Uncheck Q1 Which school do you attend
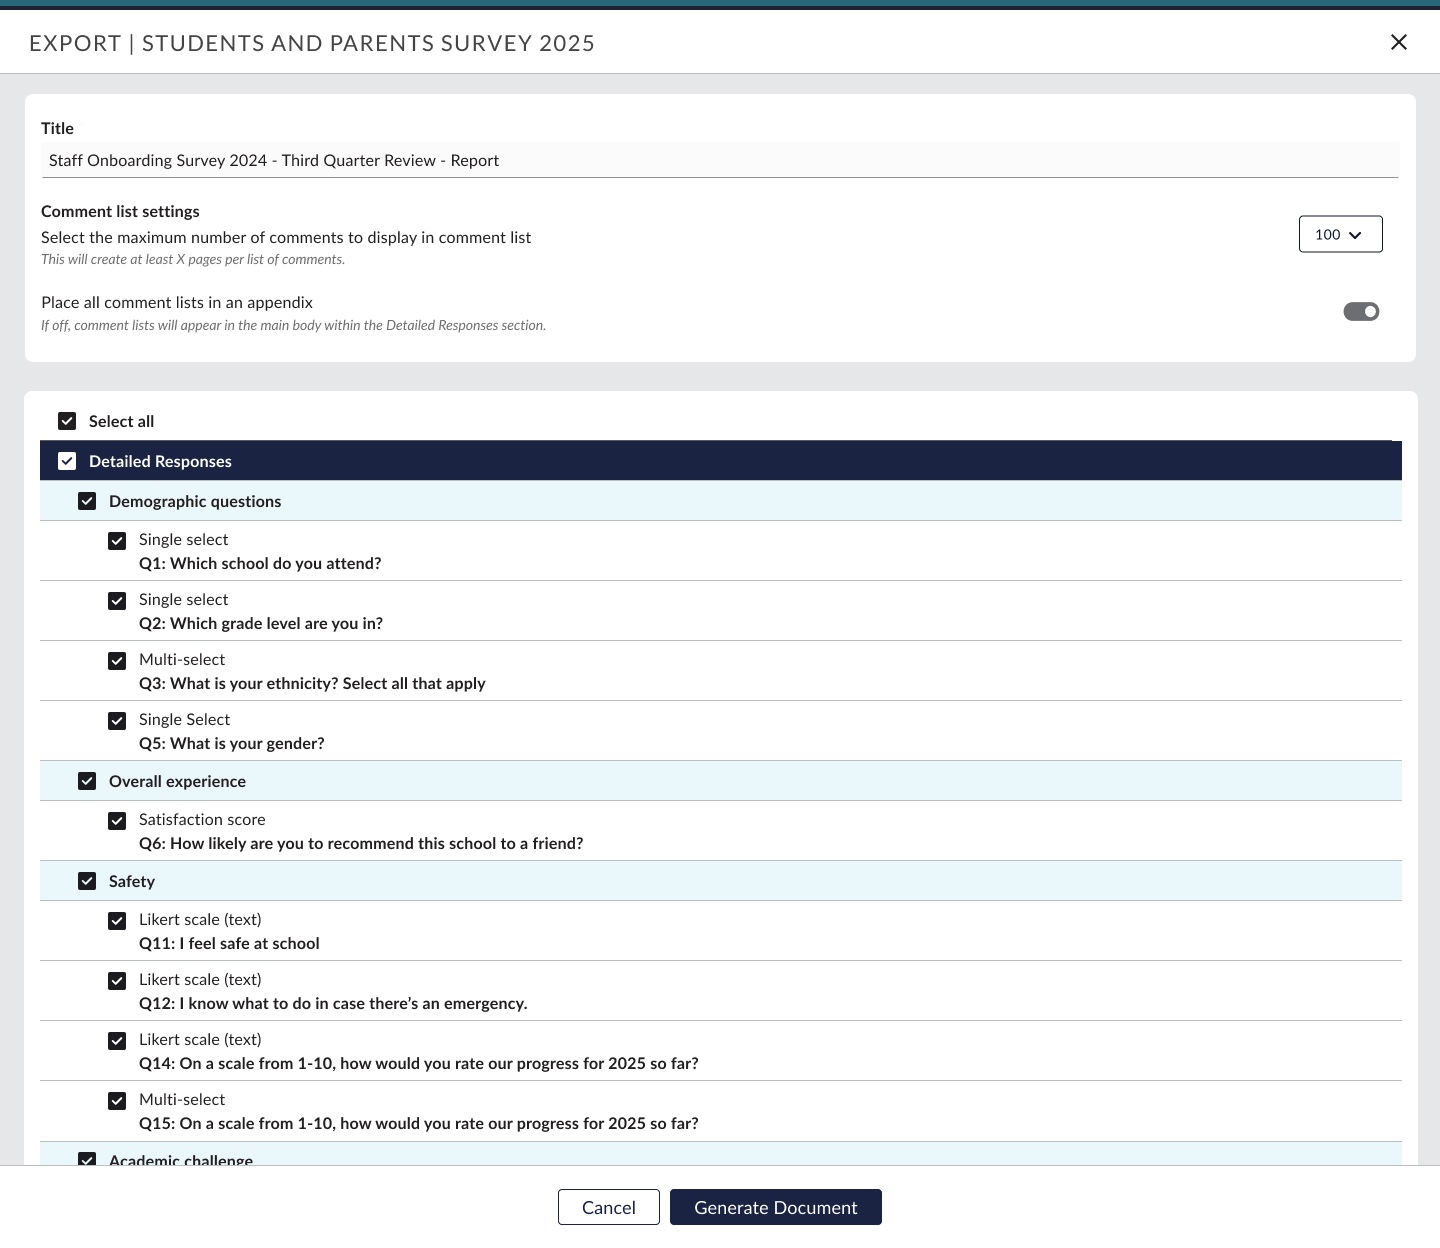Screen dimensions: 1440x1248 (117, 541)
